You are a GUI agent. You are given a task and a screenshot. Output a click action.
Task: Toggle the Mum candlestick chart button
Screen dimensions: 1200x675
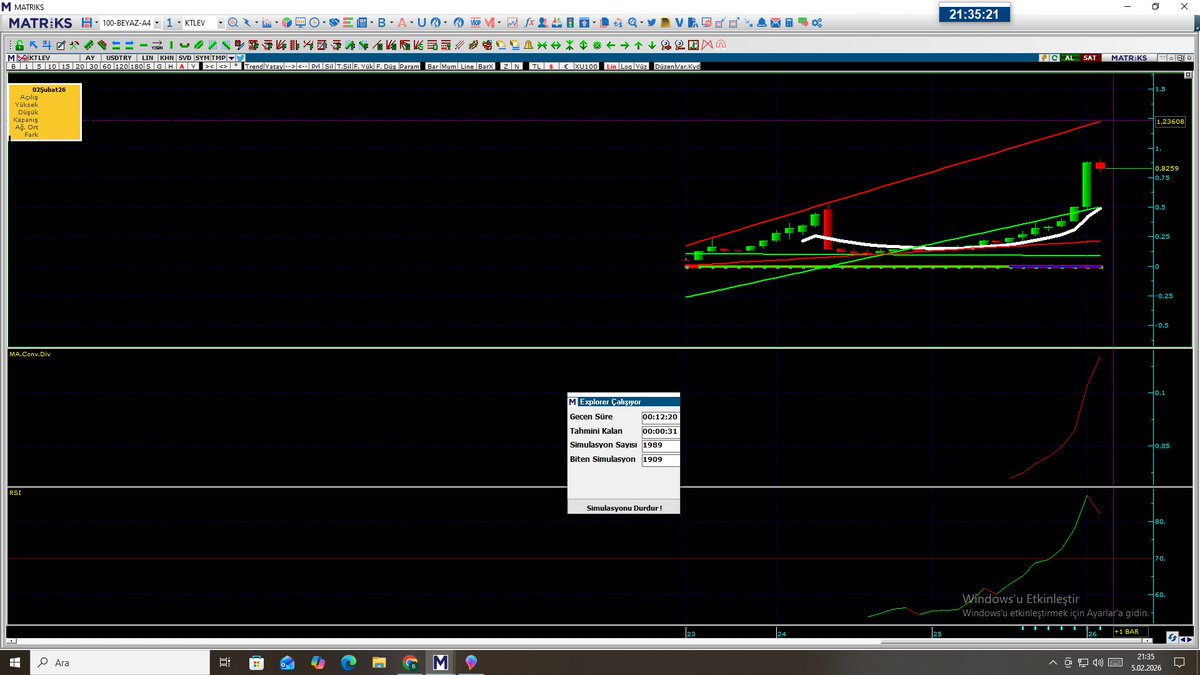click(449, 66)
